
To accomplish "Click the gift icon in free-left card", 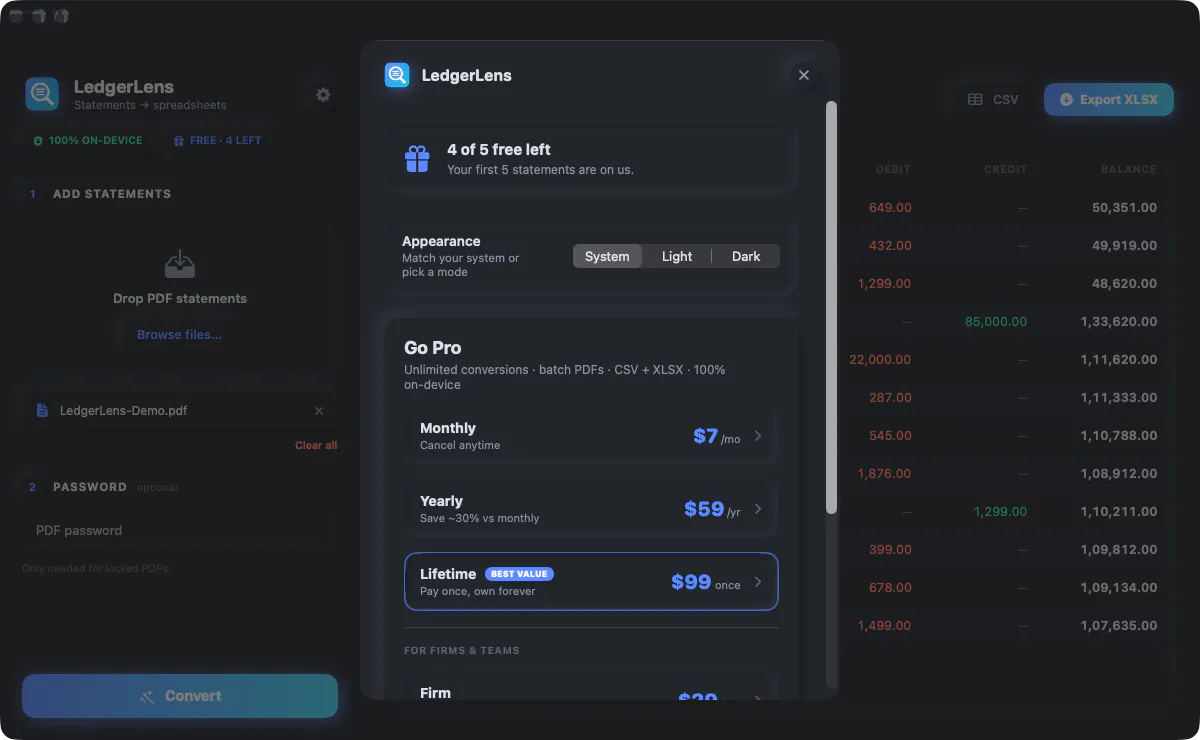I will click(417, 159).
